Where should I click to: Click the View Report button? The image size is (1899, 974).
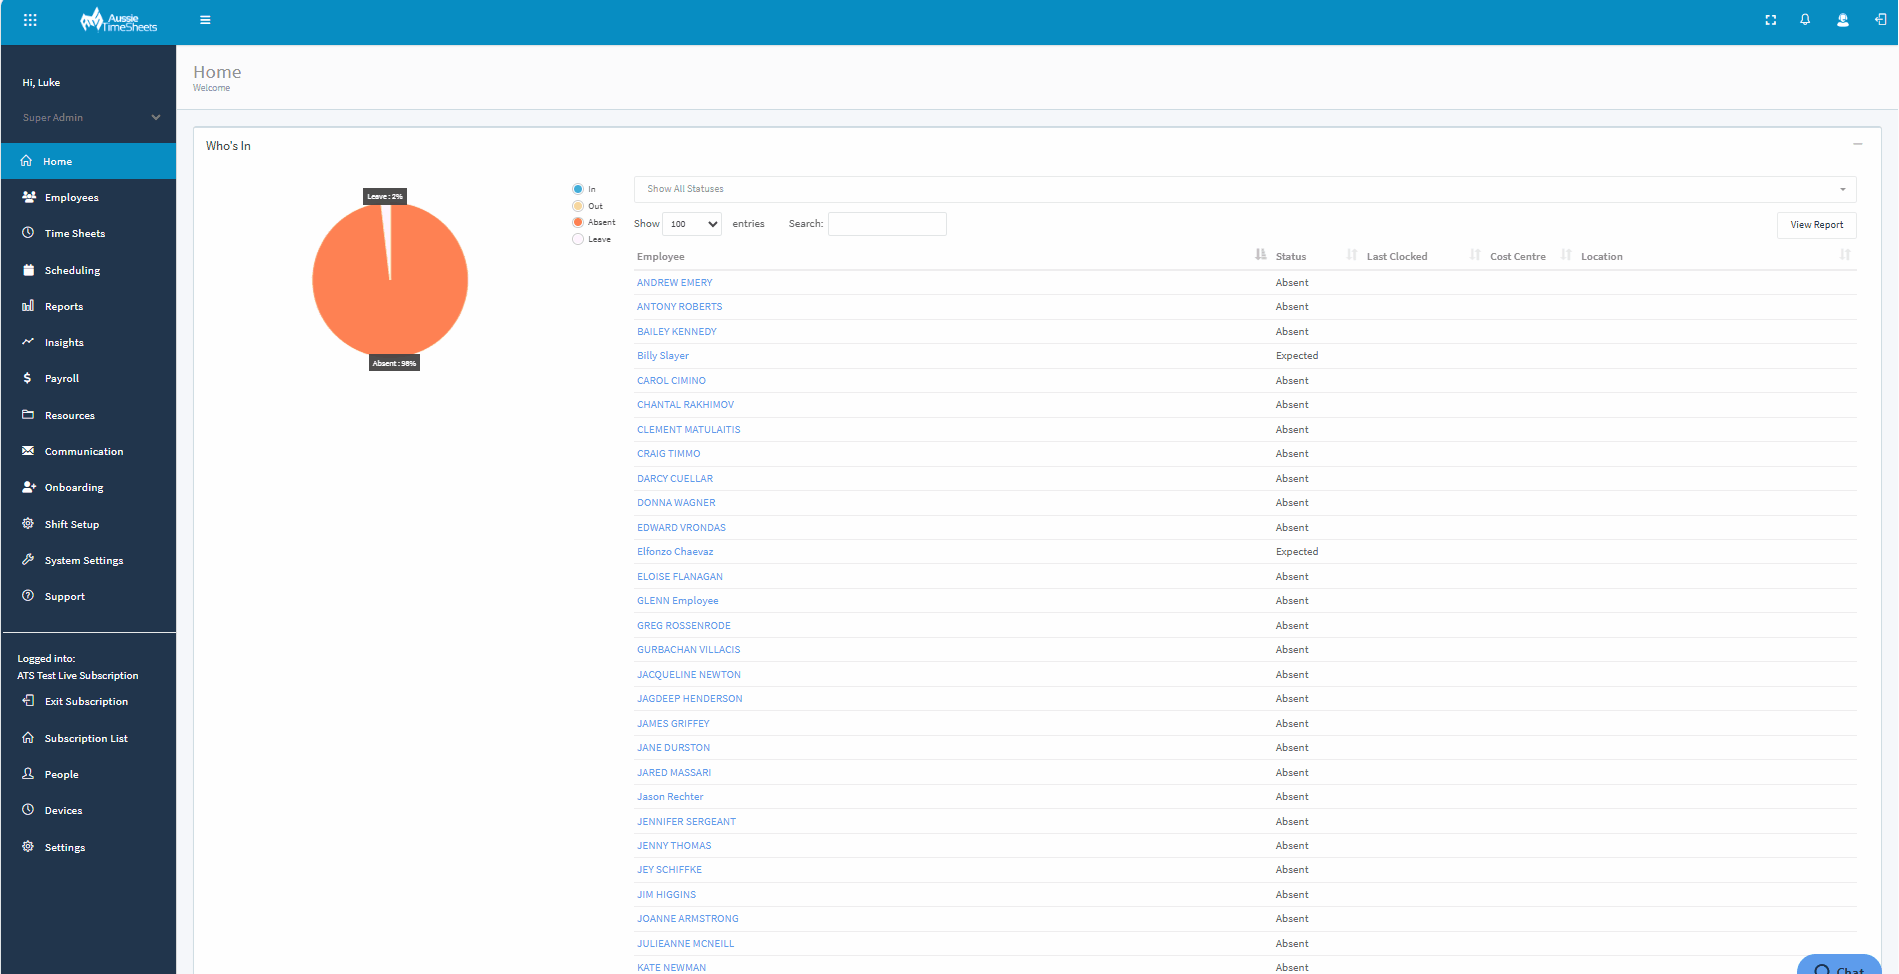(x=1816, y=224)
